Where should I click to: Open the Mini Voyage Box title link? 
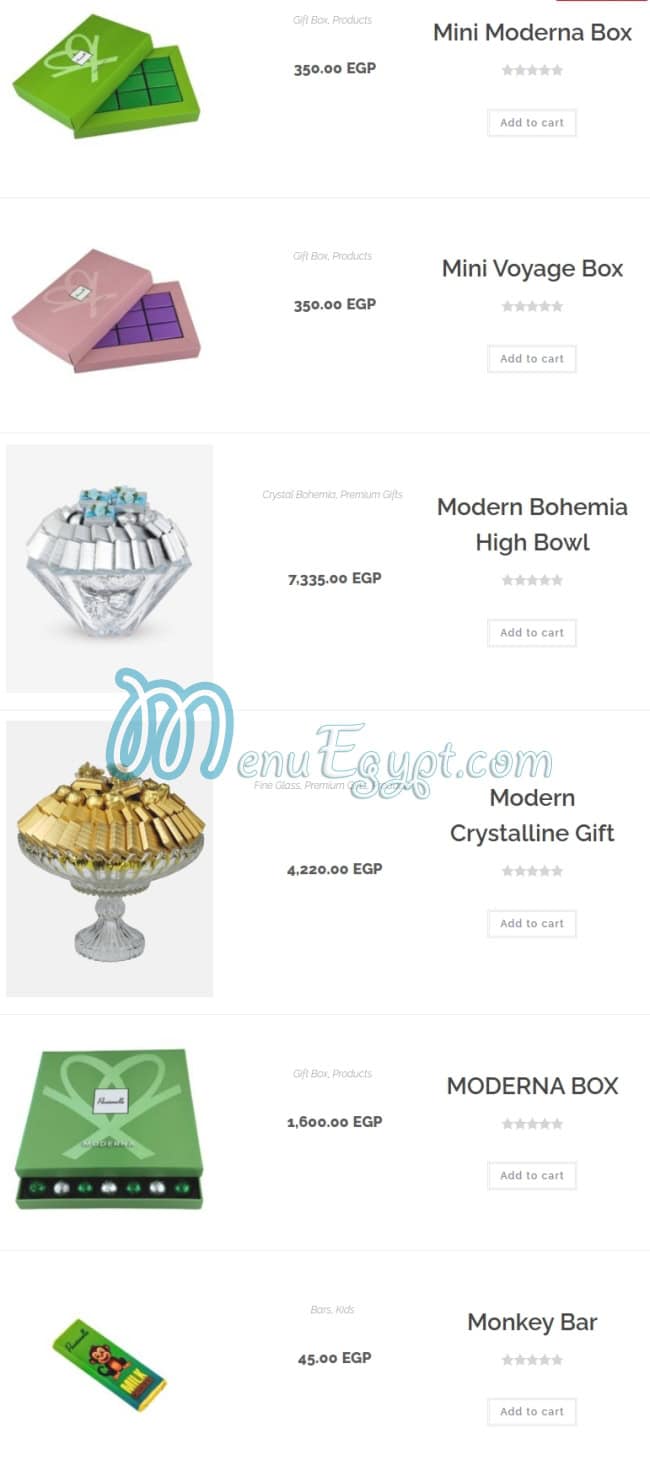(x=532, y=268)
